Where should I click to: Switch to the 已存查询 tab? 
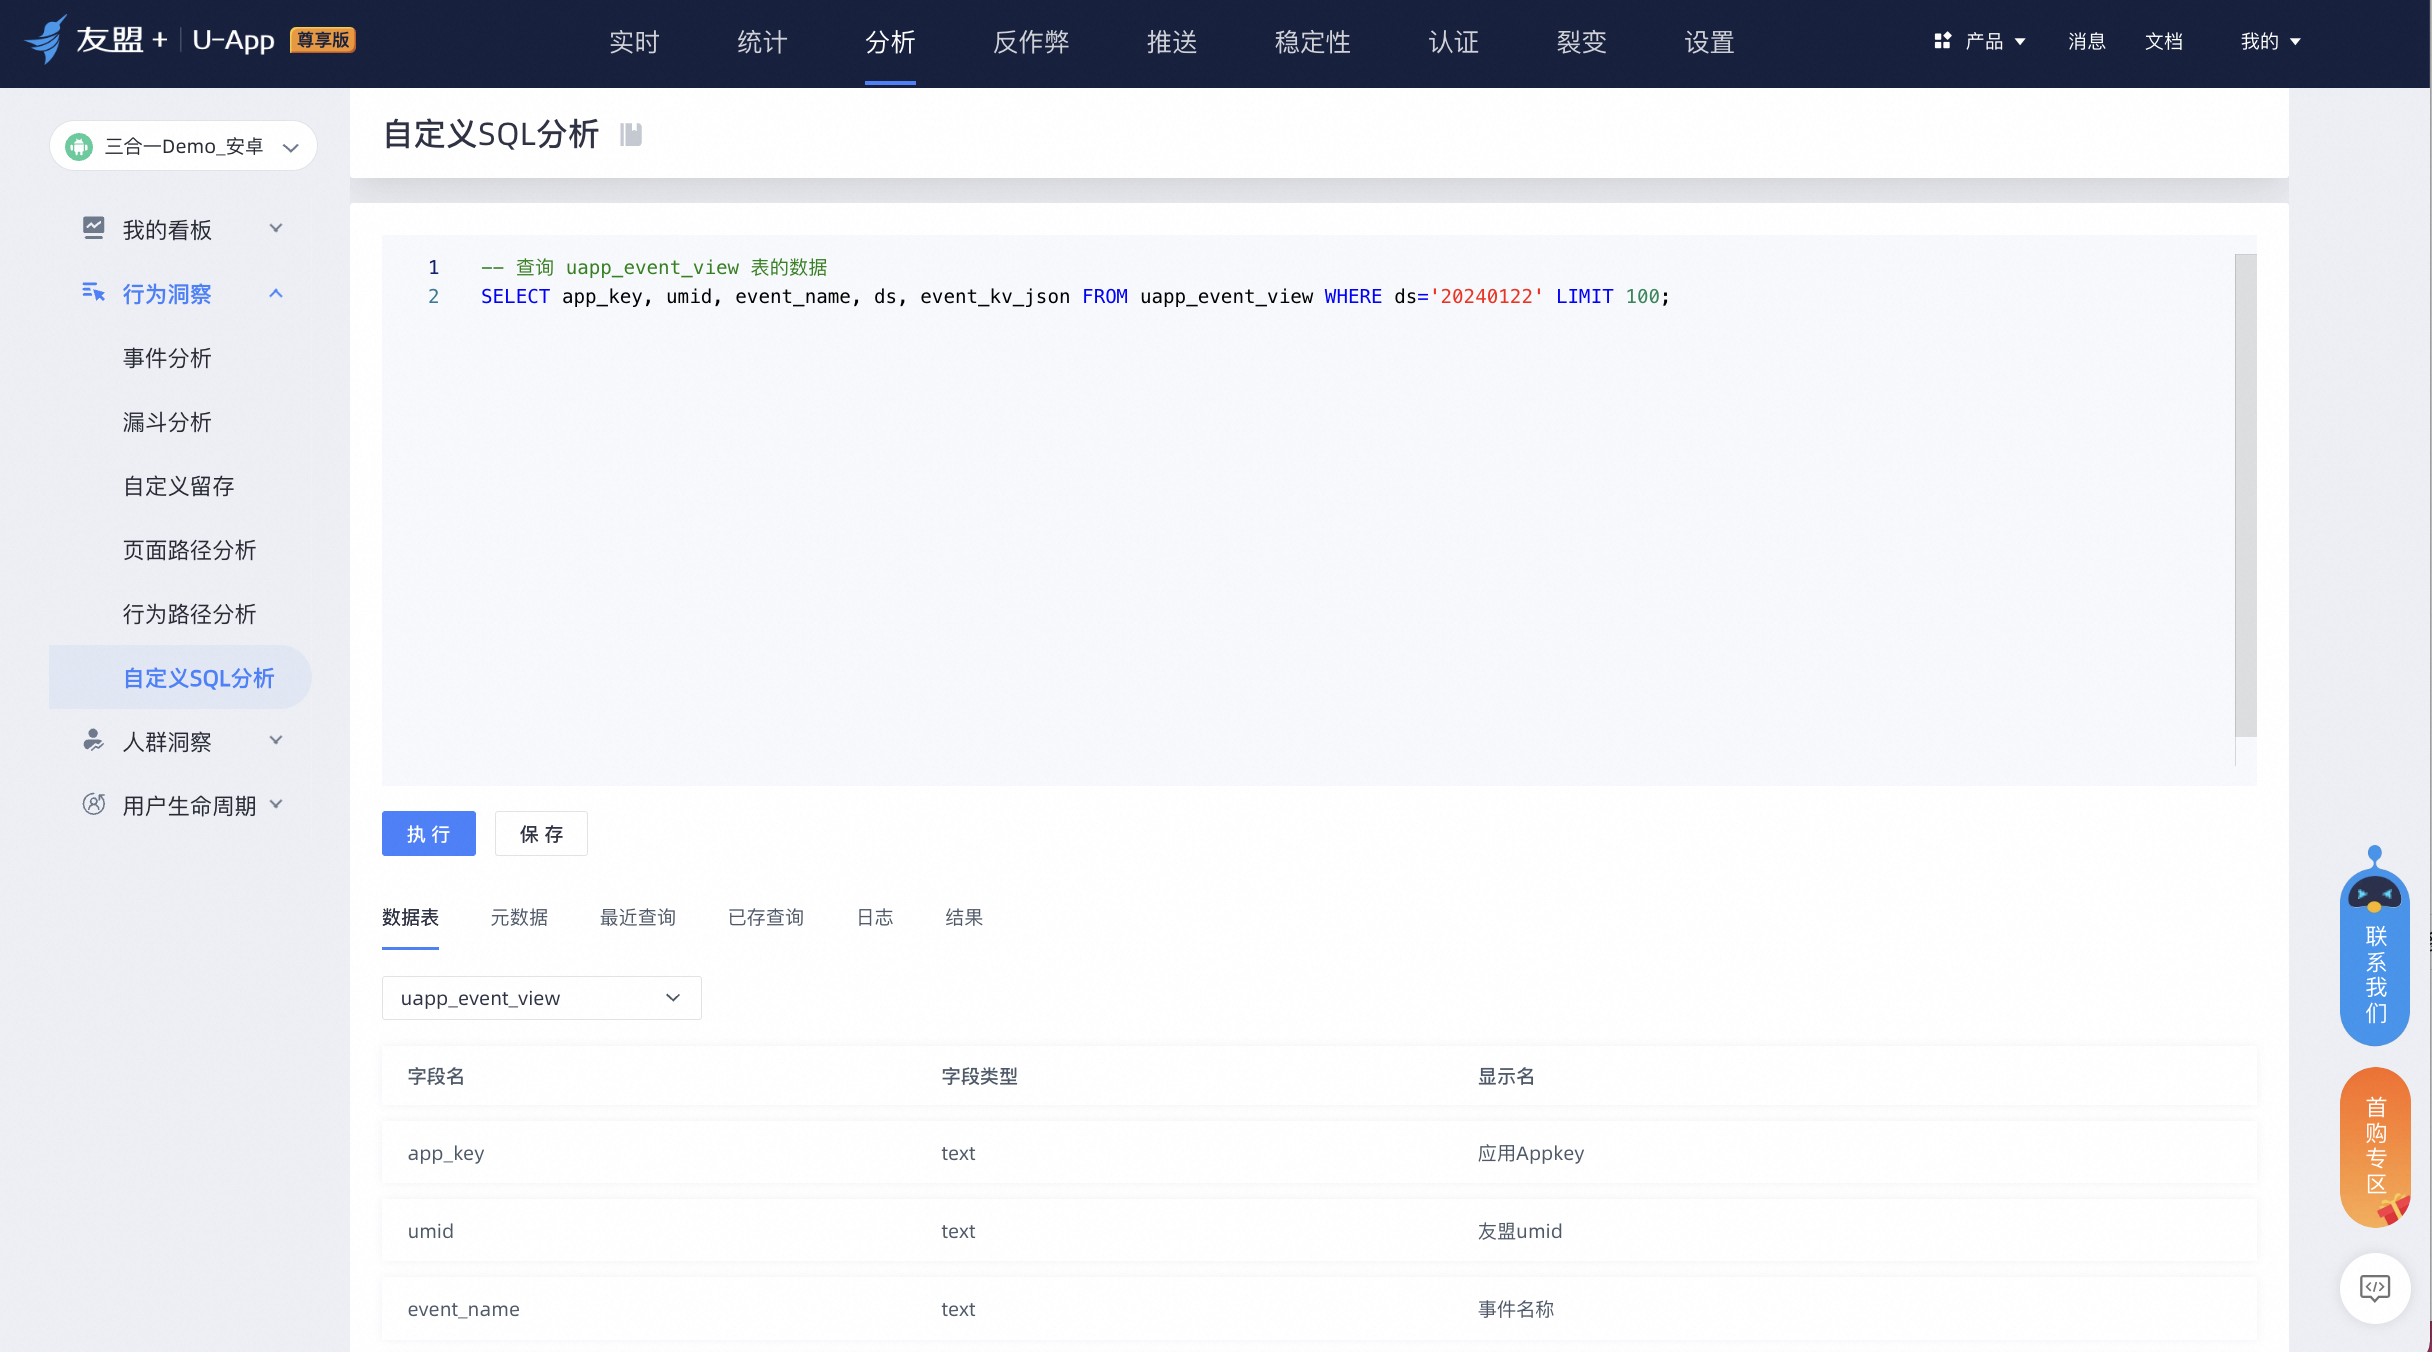[x=766, y=917]
